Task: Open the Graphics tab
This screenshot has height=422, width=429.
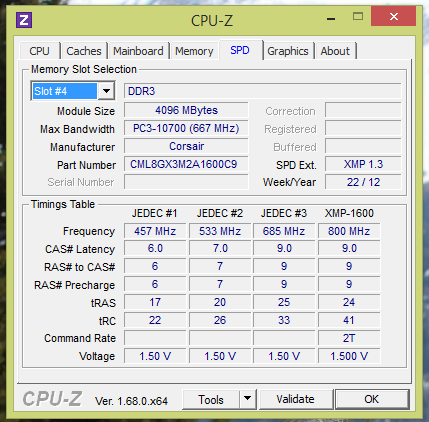Action: coord(288,51)
